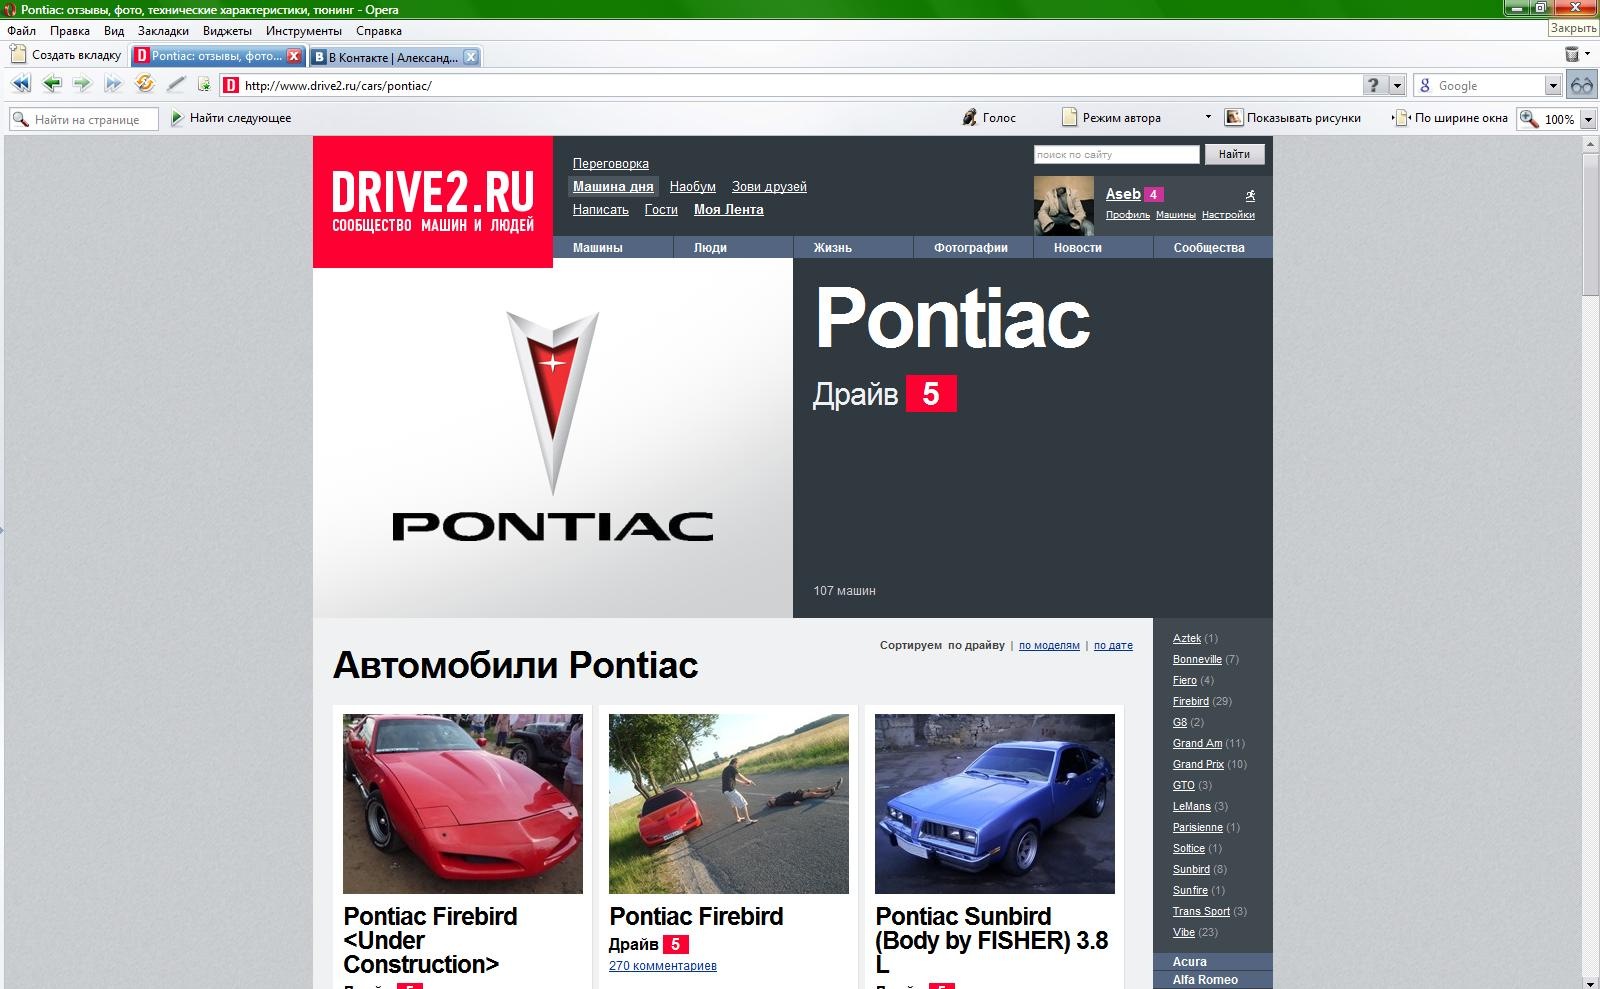Click the question mark security icon
The image size is (1600, 989).
coord(1374,85)
